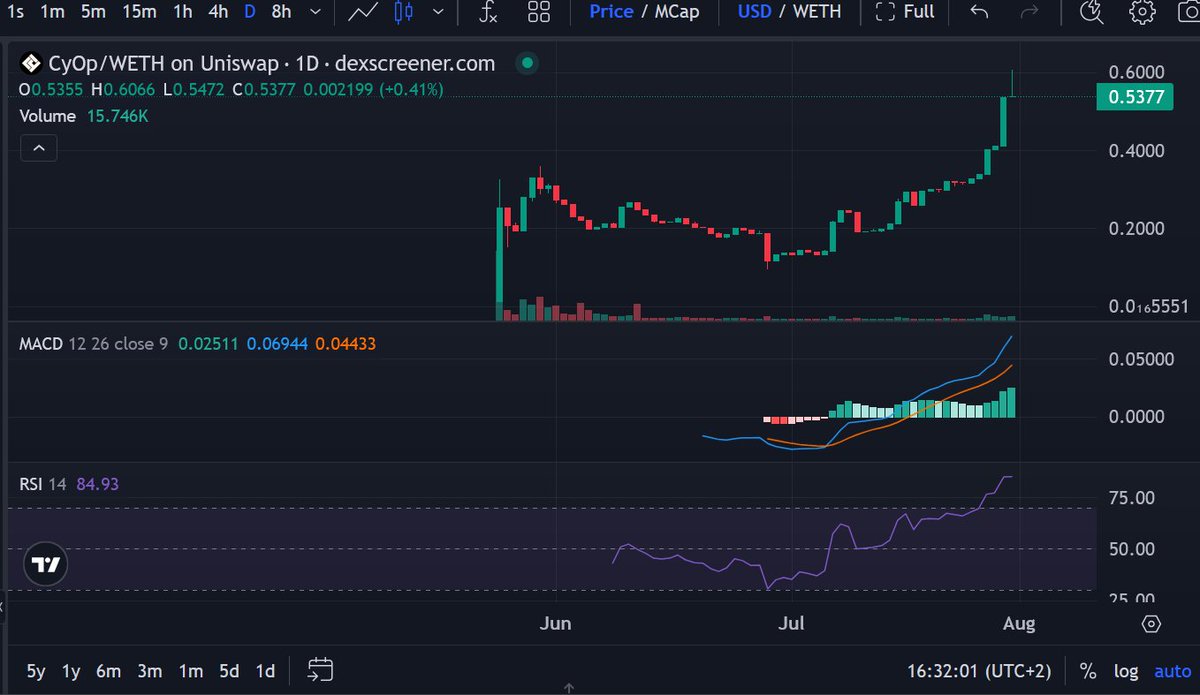Toggle the auto scale
The height and width of the screenshot is (695, 1200).
coord(1173,671)
